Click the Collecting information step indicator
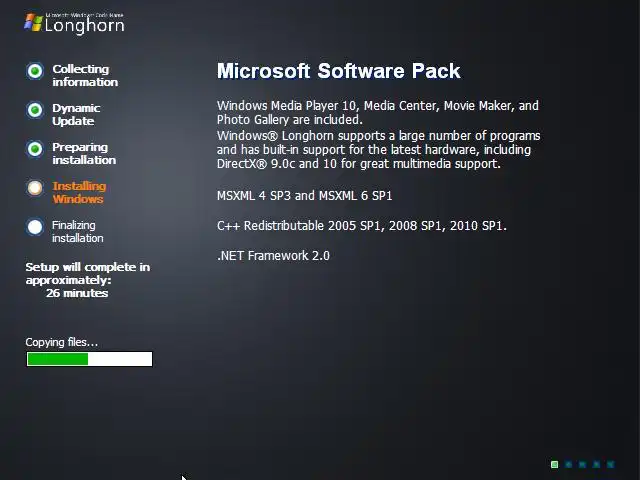 pyautogui.click(x=35, y=71)
